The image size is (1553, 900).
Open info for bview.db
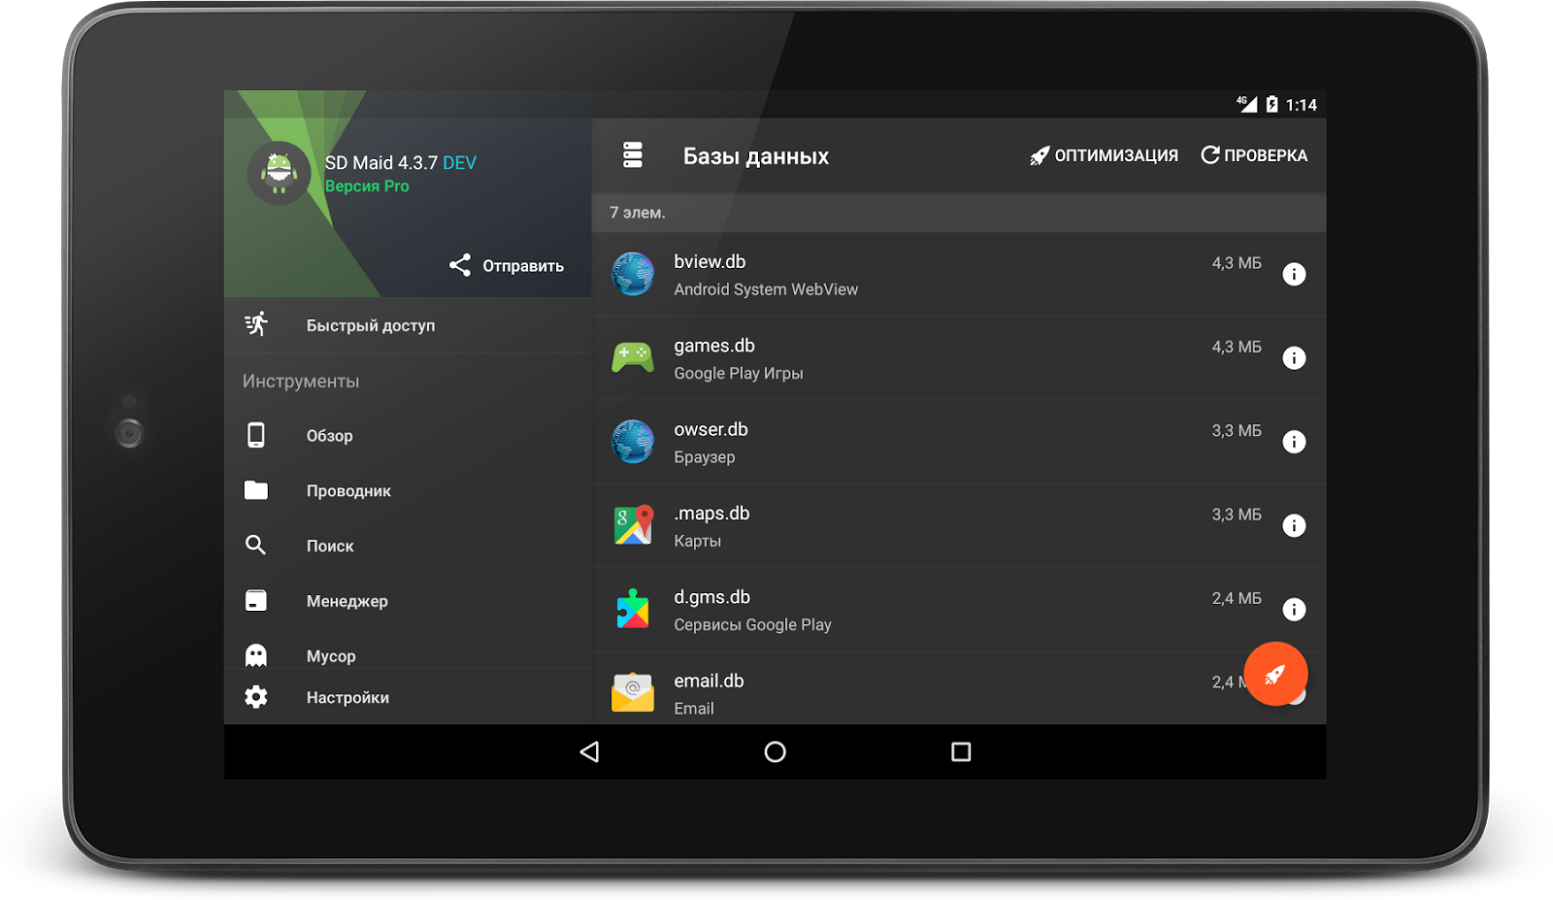click(1294, 274)
